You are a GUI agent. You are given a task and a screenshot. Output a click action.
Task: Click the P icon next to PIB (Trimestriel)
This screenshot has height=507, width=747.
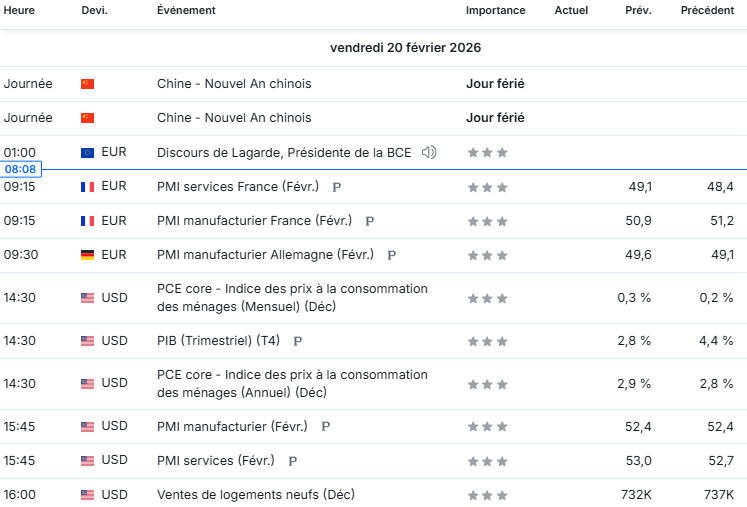(297, 341)
